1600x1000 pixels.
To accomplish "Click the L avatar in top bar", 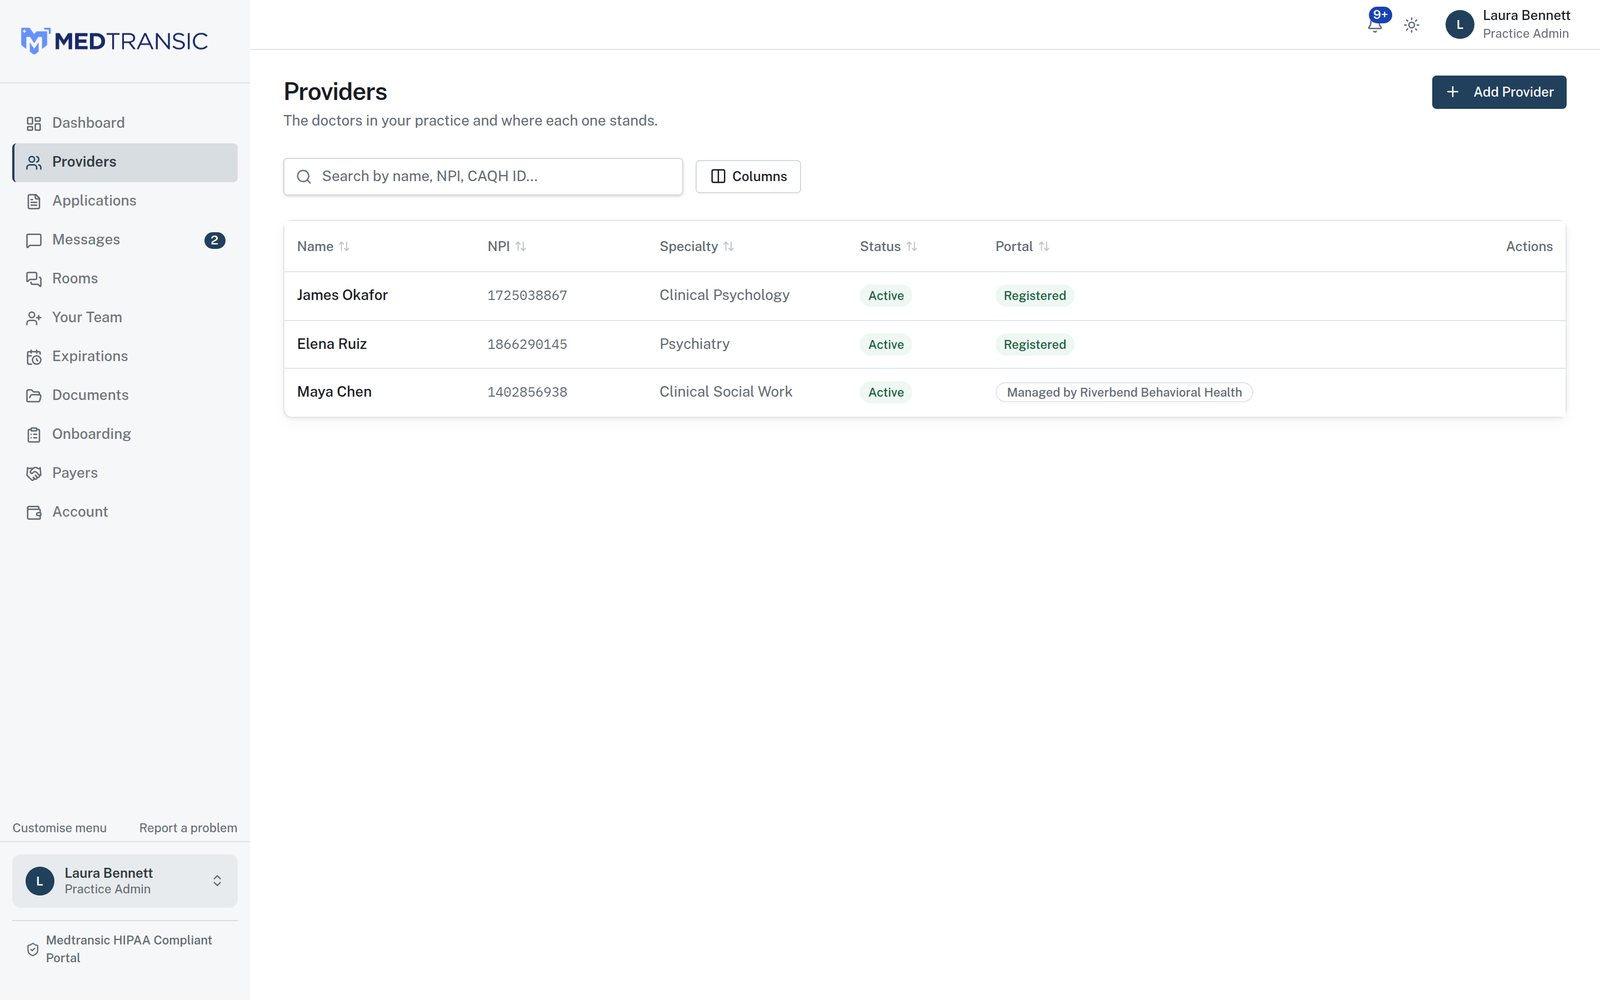I will [x=1459, y=25].
